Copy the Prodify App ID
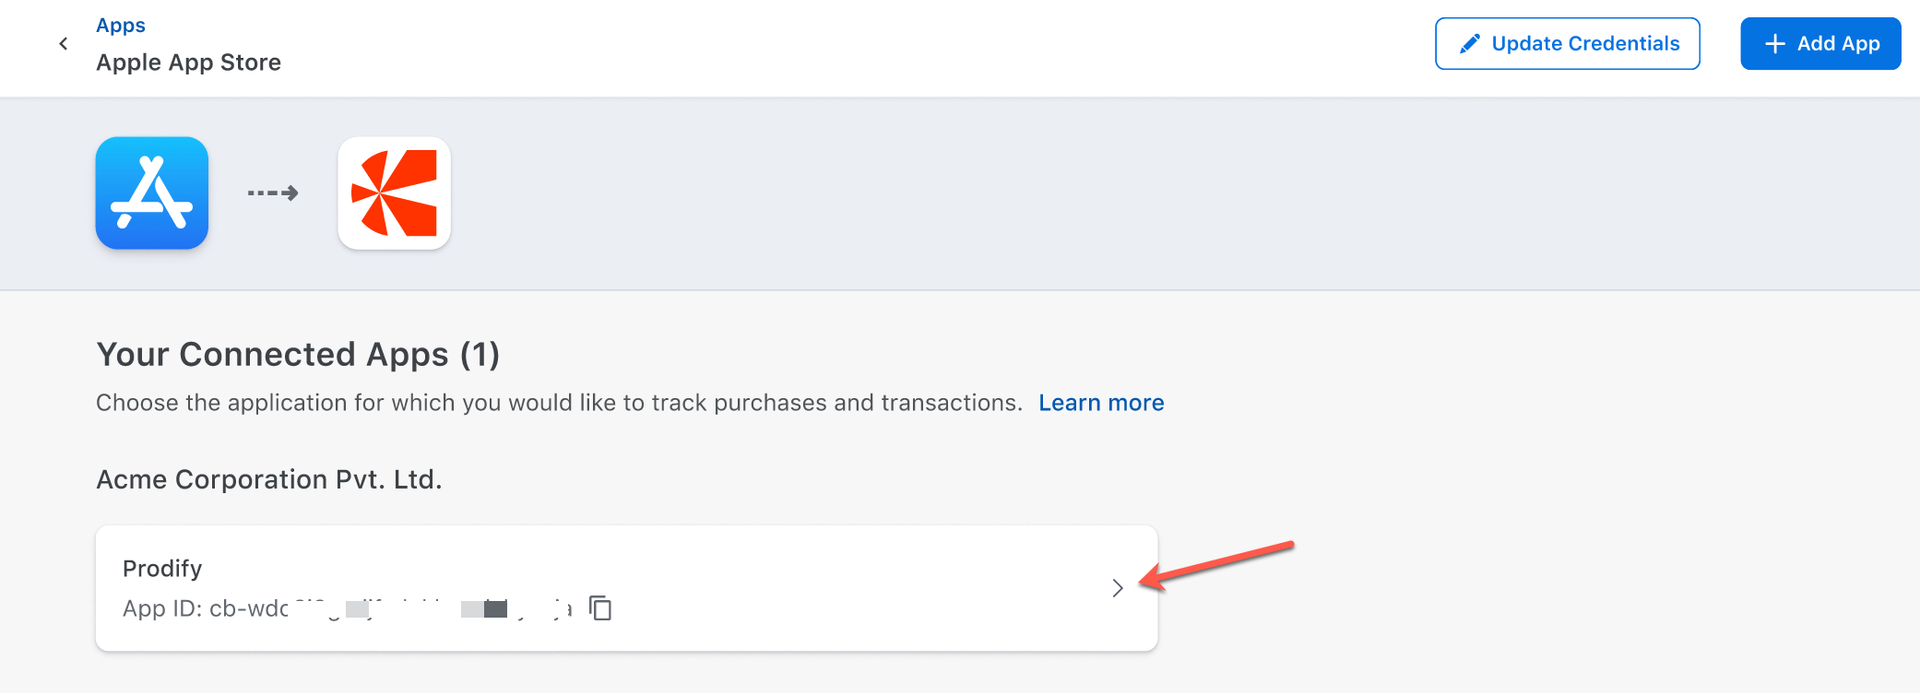The height and width of the screenshot is (693, 1920). 600,608
